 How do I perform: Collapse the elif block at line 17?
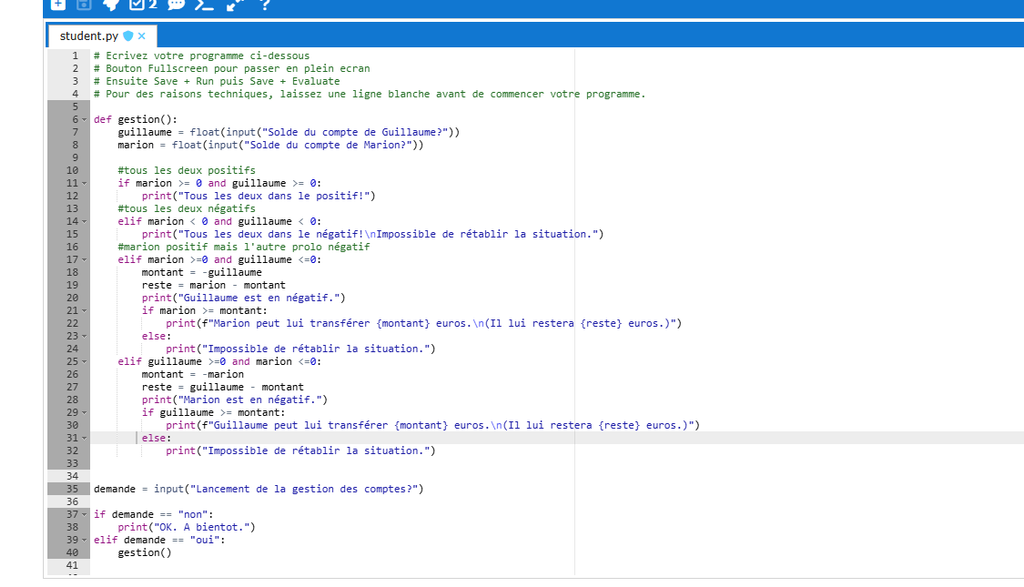tap(84, 260)
